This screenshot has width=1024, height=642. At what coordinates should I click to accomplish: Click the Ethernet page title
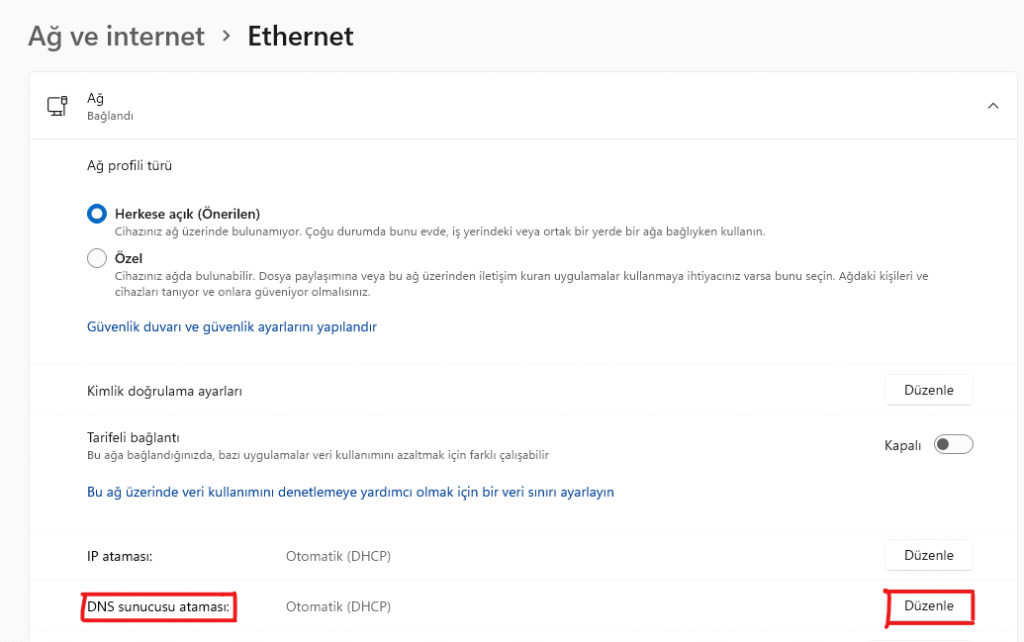[x=300, y=37]
